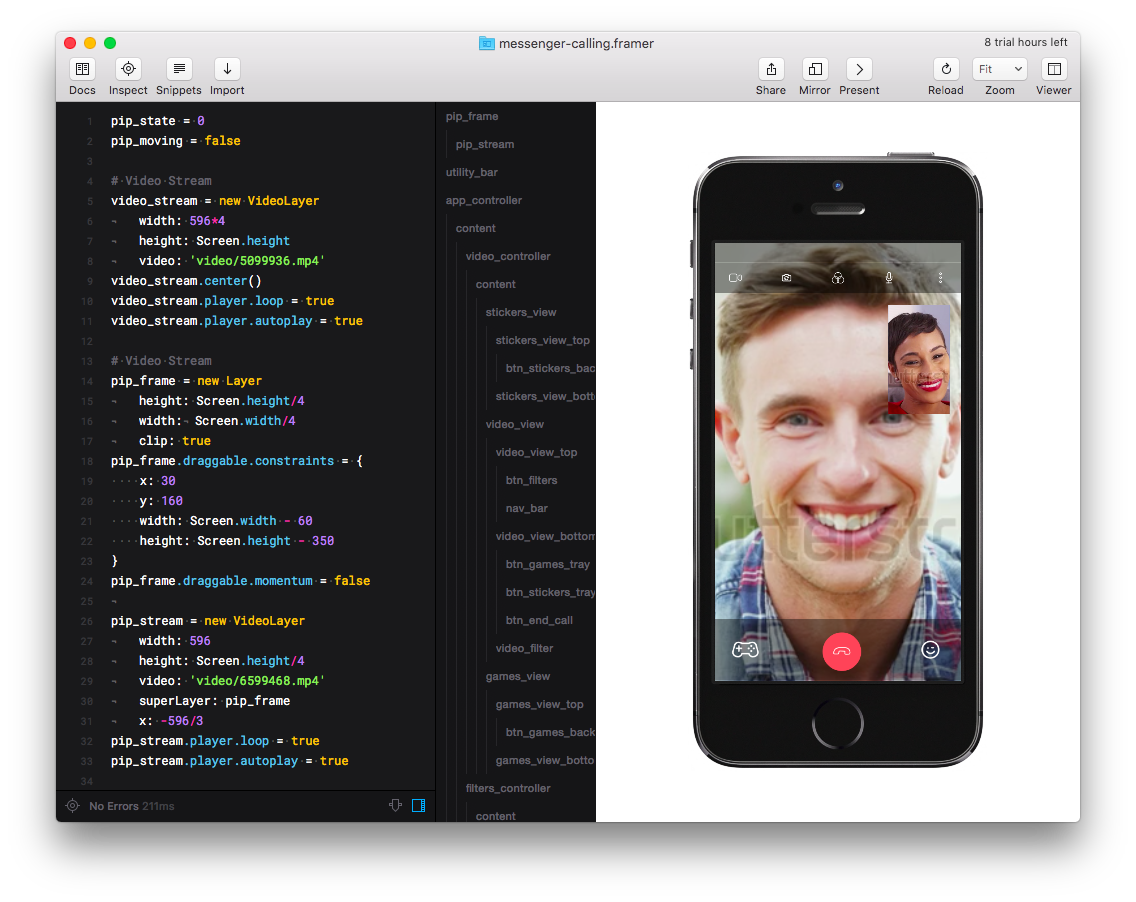Tap the games controller icon in preview
The width and height of the screenshot is (1136, 902).
tap(745, 650)
